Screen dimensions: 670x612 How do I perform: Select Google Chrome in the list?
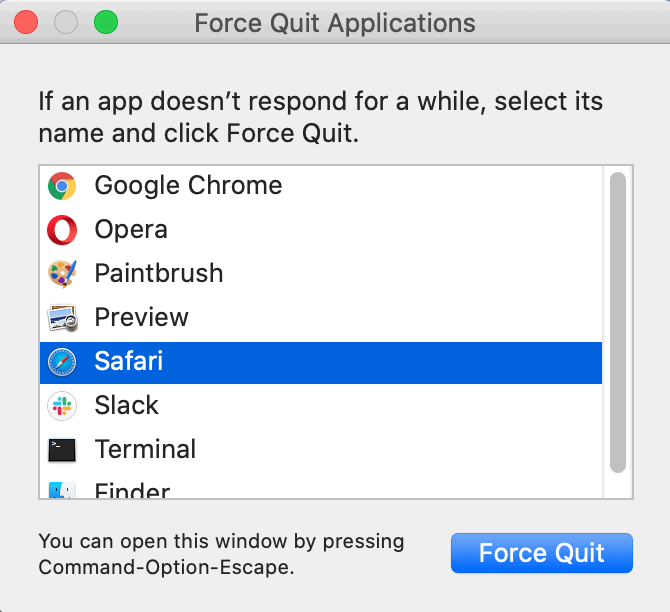tap(188, 186)
